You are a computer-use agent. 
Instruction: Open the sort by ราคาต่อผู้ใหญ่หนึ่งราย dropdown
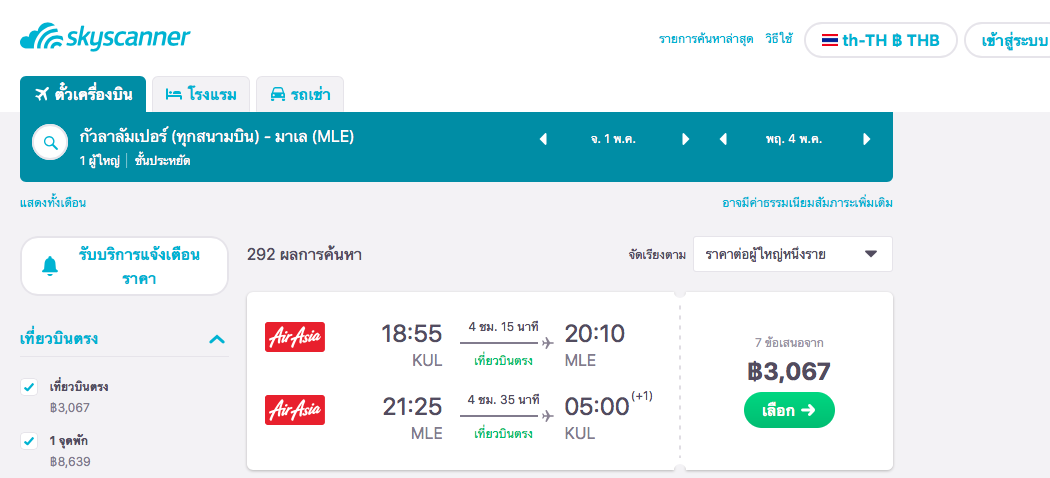coord(792,254)
